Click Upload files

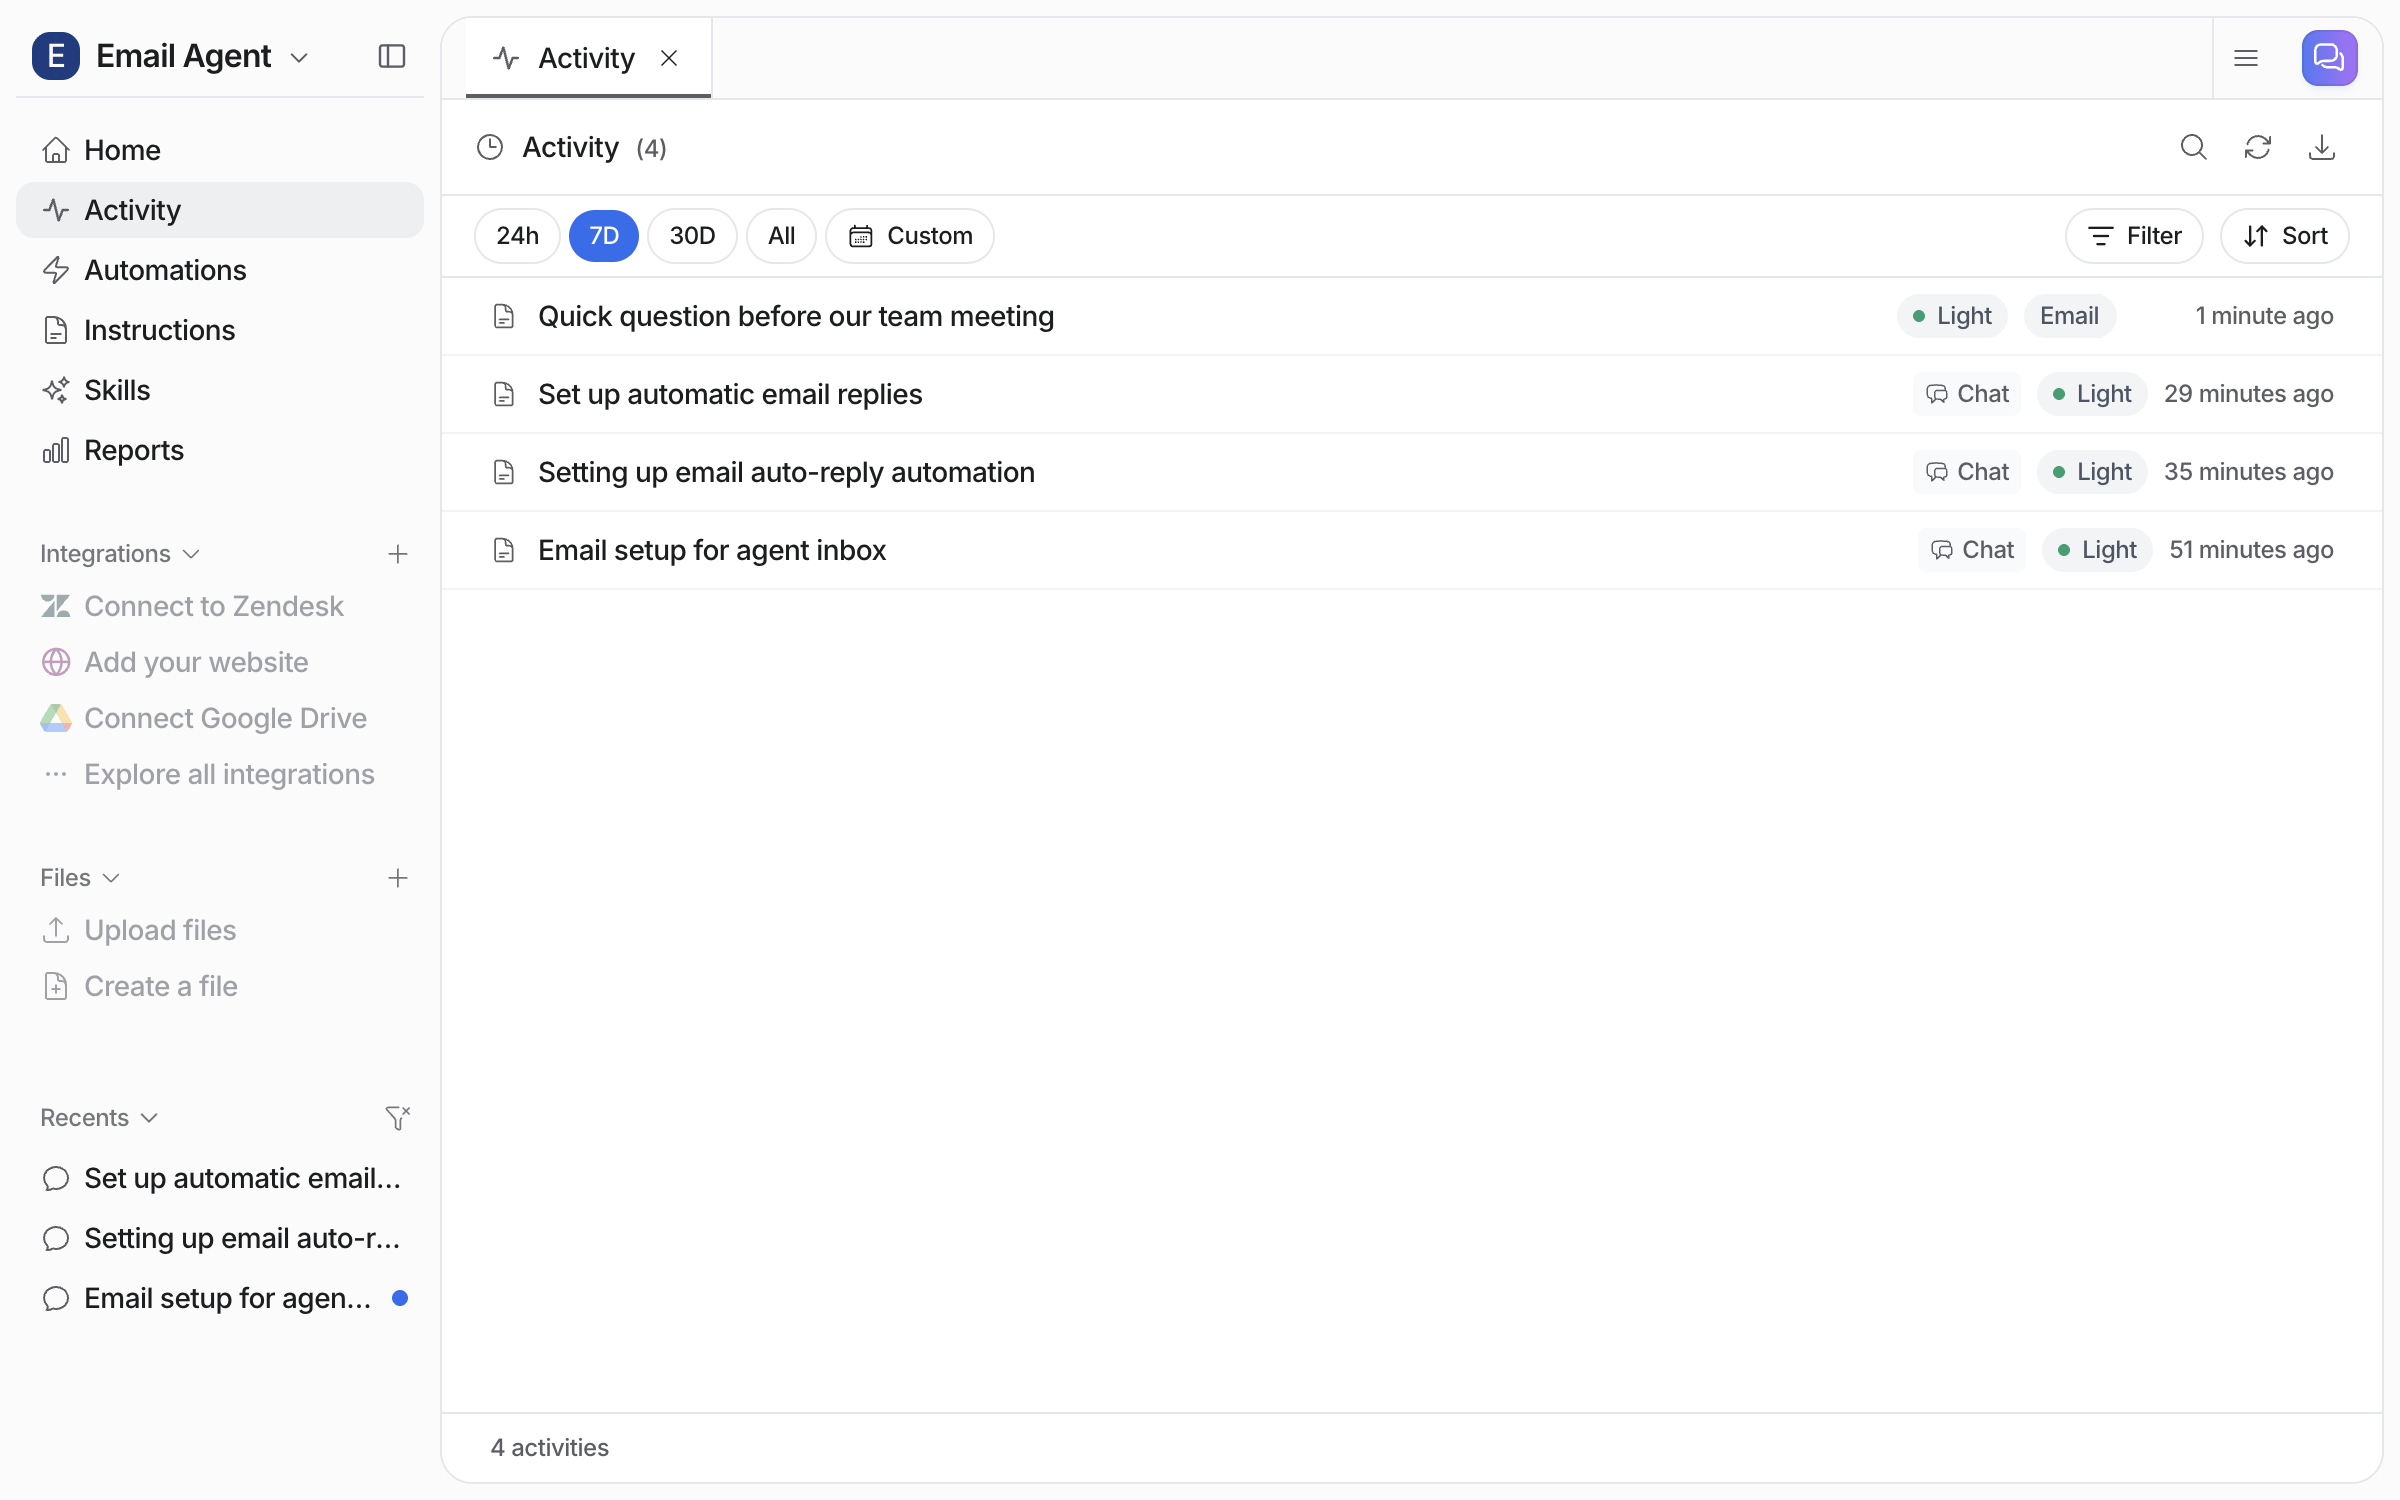click(160, 930)
